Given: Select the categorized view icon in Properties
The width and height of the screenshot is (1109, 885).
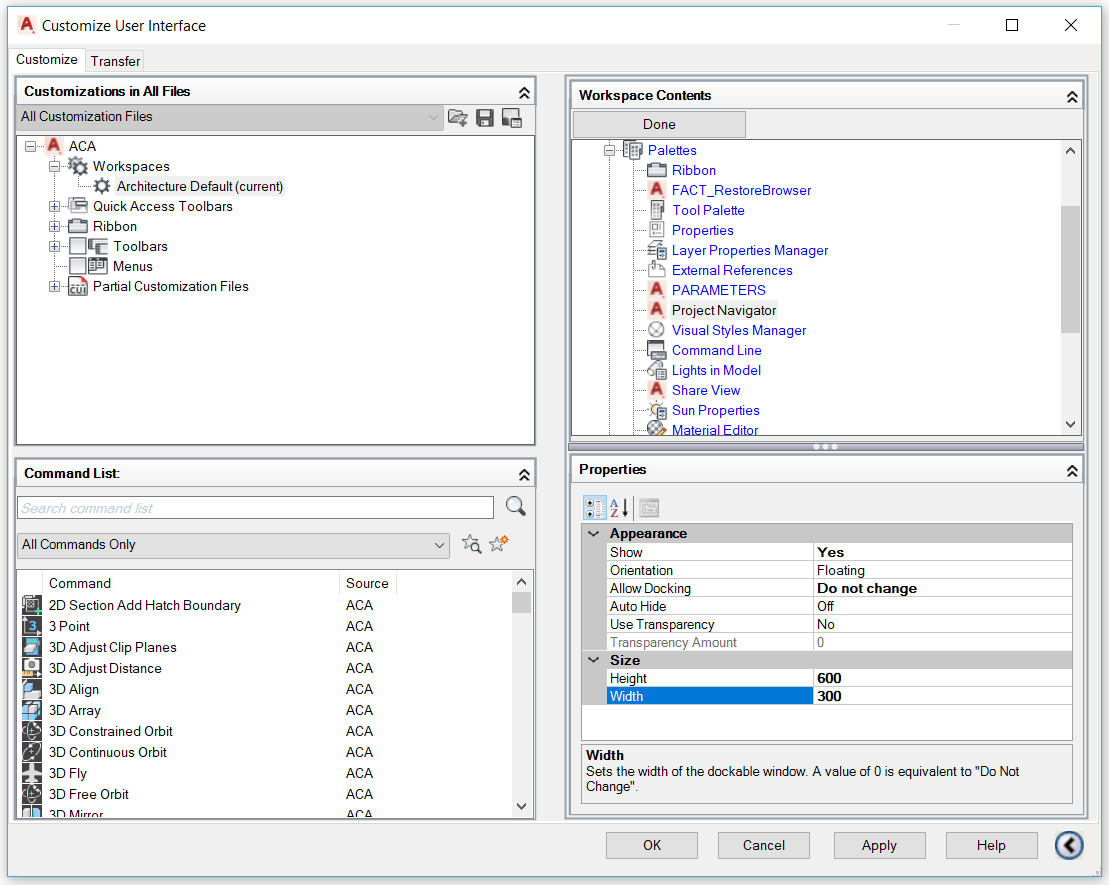Looking at the screenshot, I should point(594,507).
